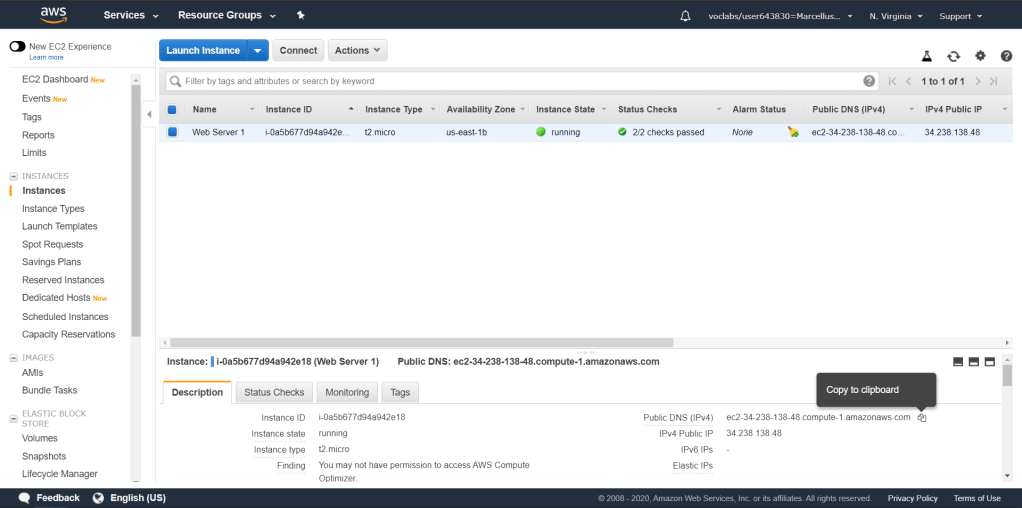Toggle the Web Server 1 row checkbox
Image resolution: width=1022 pixels, height=508 pixels.
[x=172, y=132]
